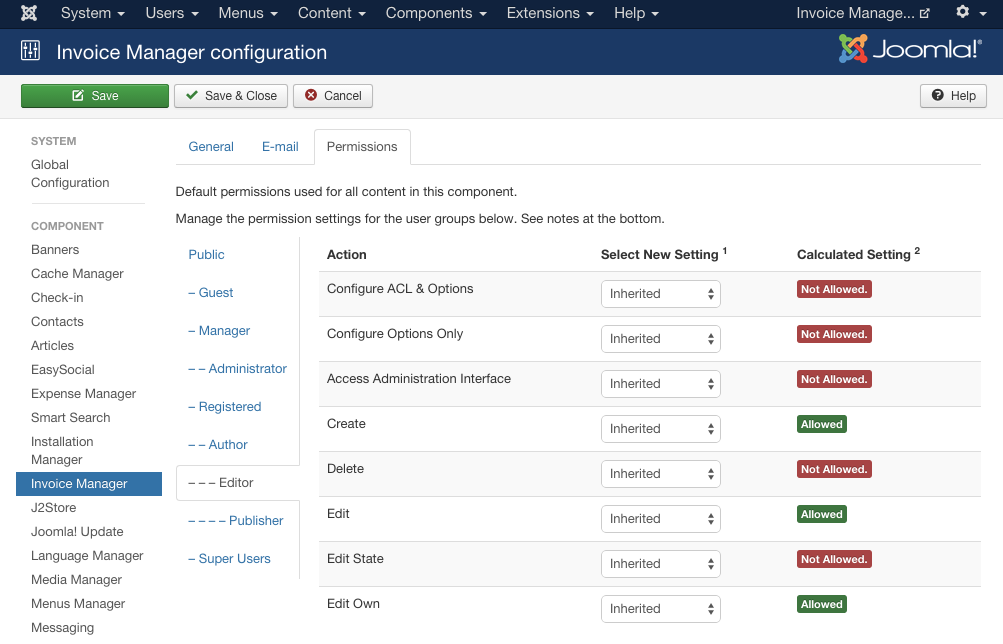Click the configuration sliders icon beside the page title
This screenshot has width=1003, height=644.
click(30, 51)
